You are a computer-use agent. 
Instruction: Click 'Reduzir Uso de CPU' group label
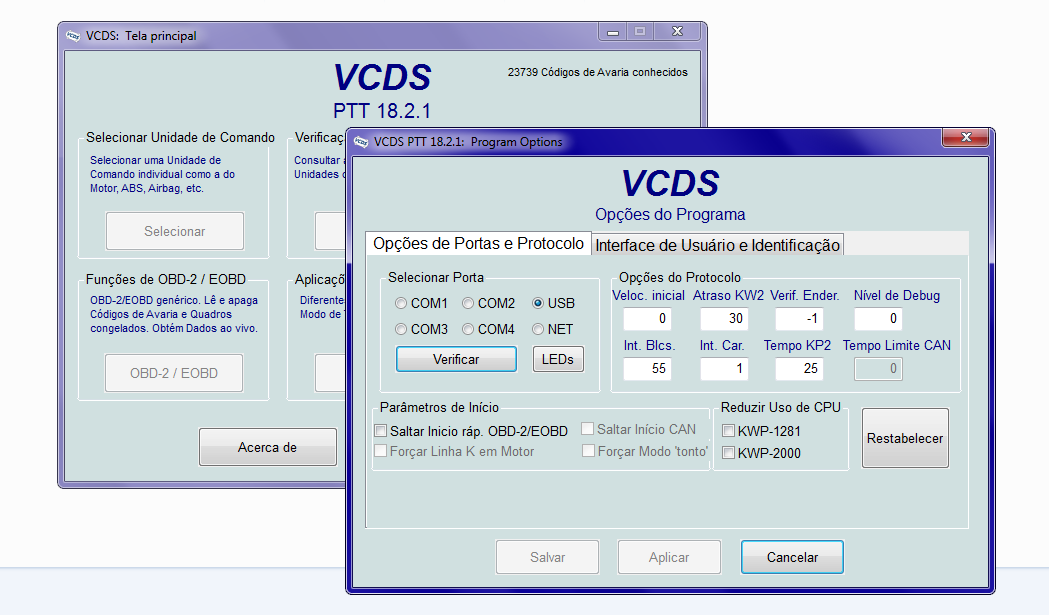click(x=781, y=408)
